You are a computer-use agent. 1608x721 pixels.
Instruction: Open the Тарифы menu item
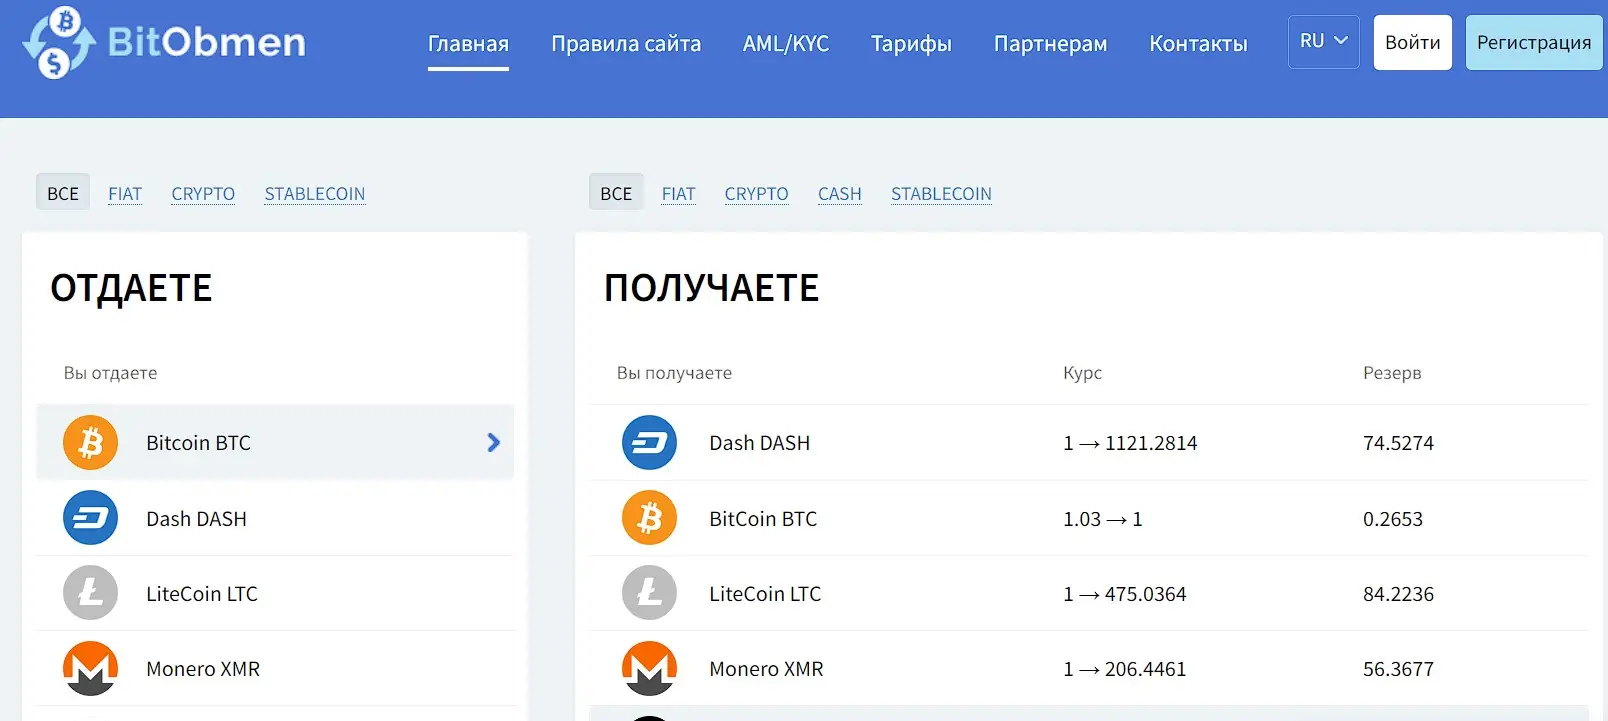(x=911, y=44)
